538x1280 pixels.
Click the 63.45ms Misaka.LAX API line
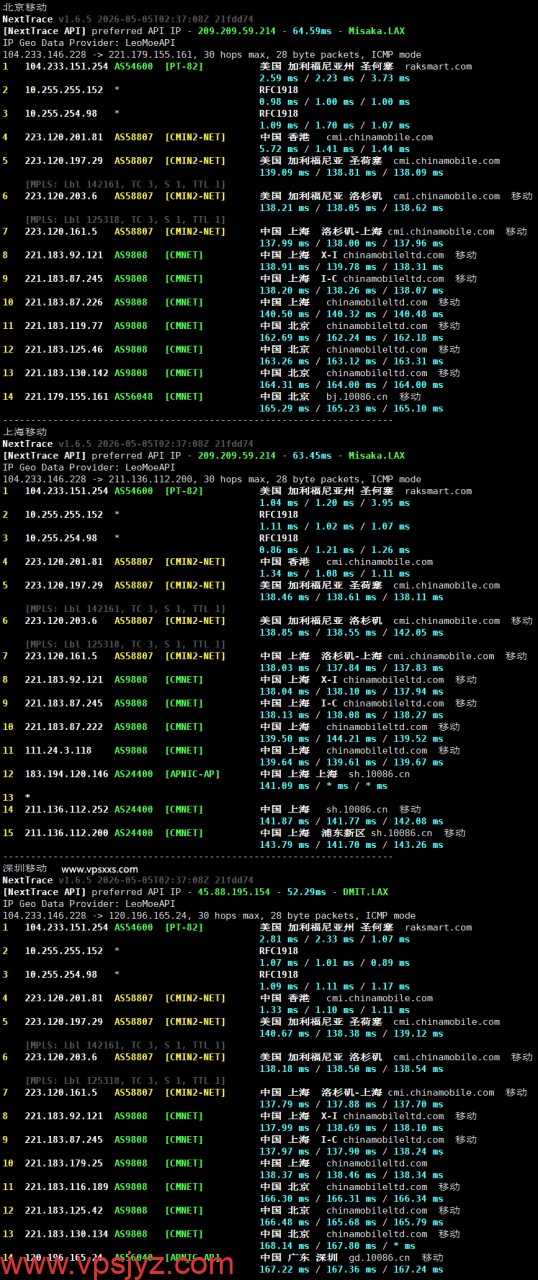coord(204,455)
